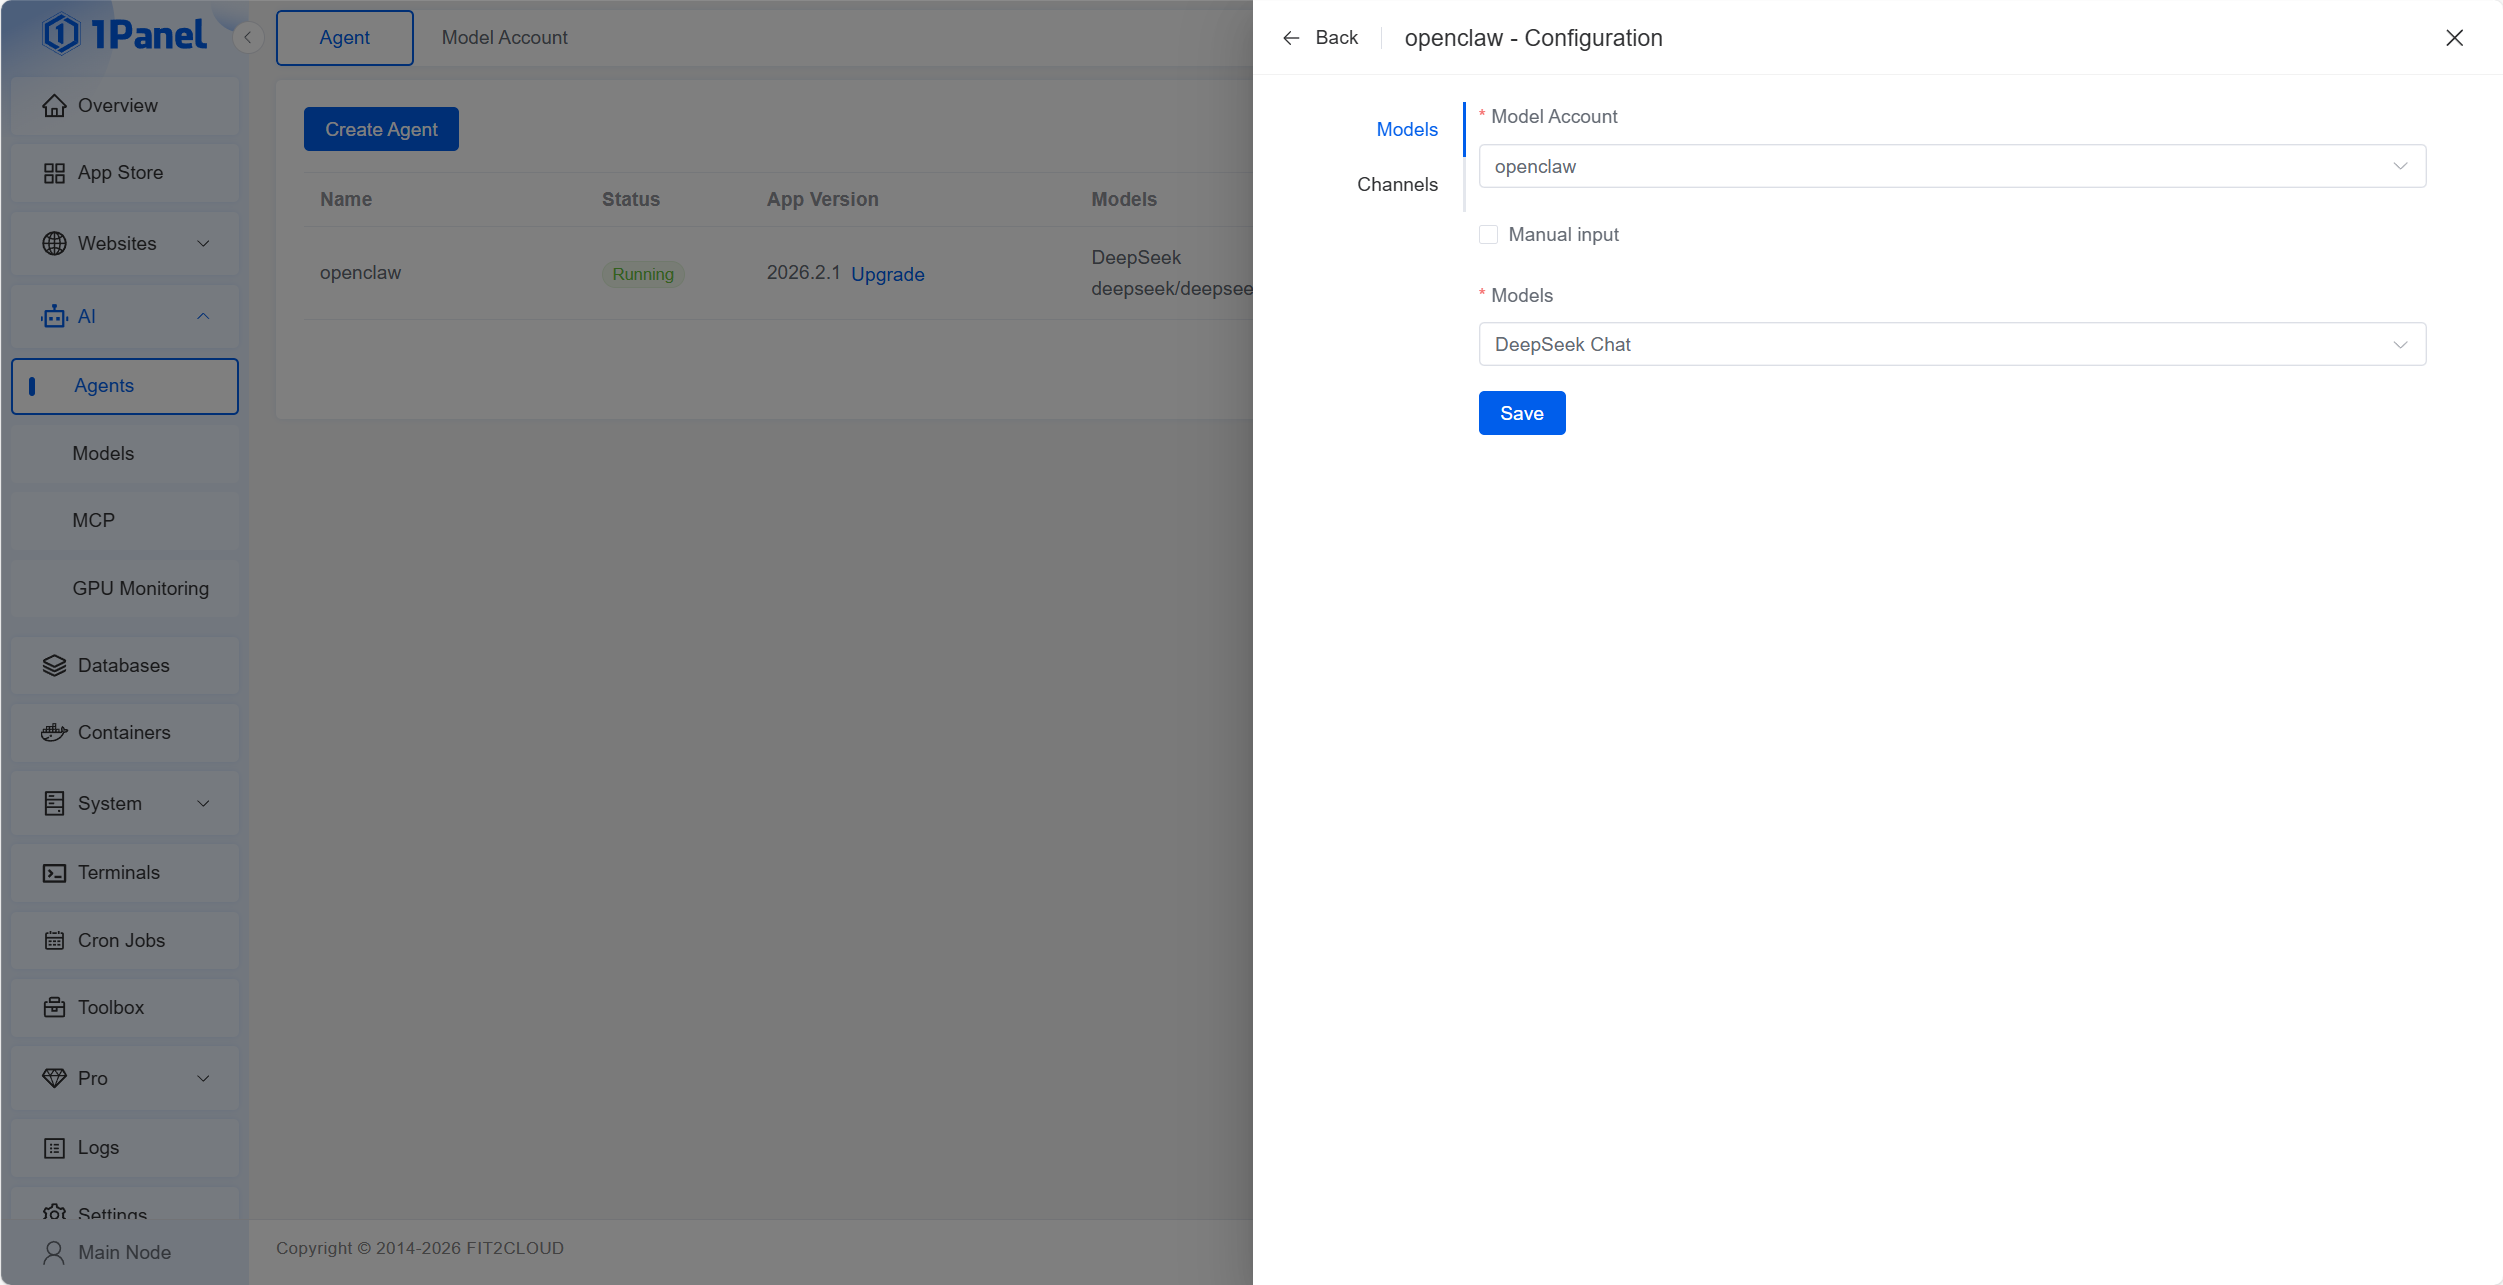Close the configuration drawer
This screenshot has width=2503, height=1285.
pos(2454,38)
